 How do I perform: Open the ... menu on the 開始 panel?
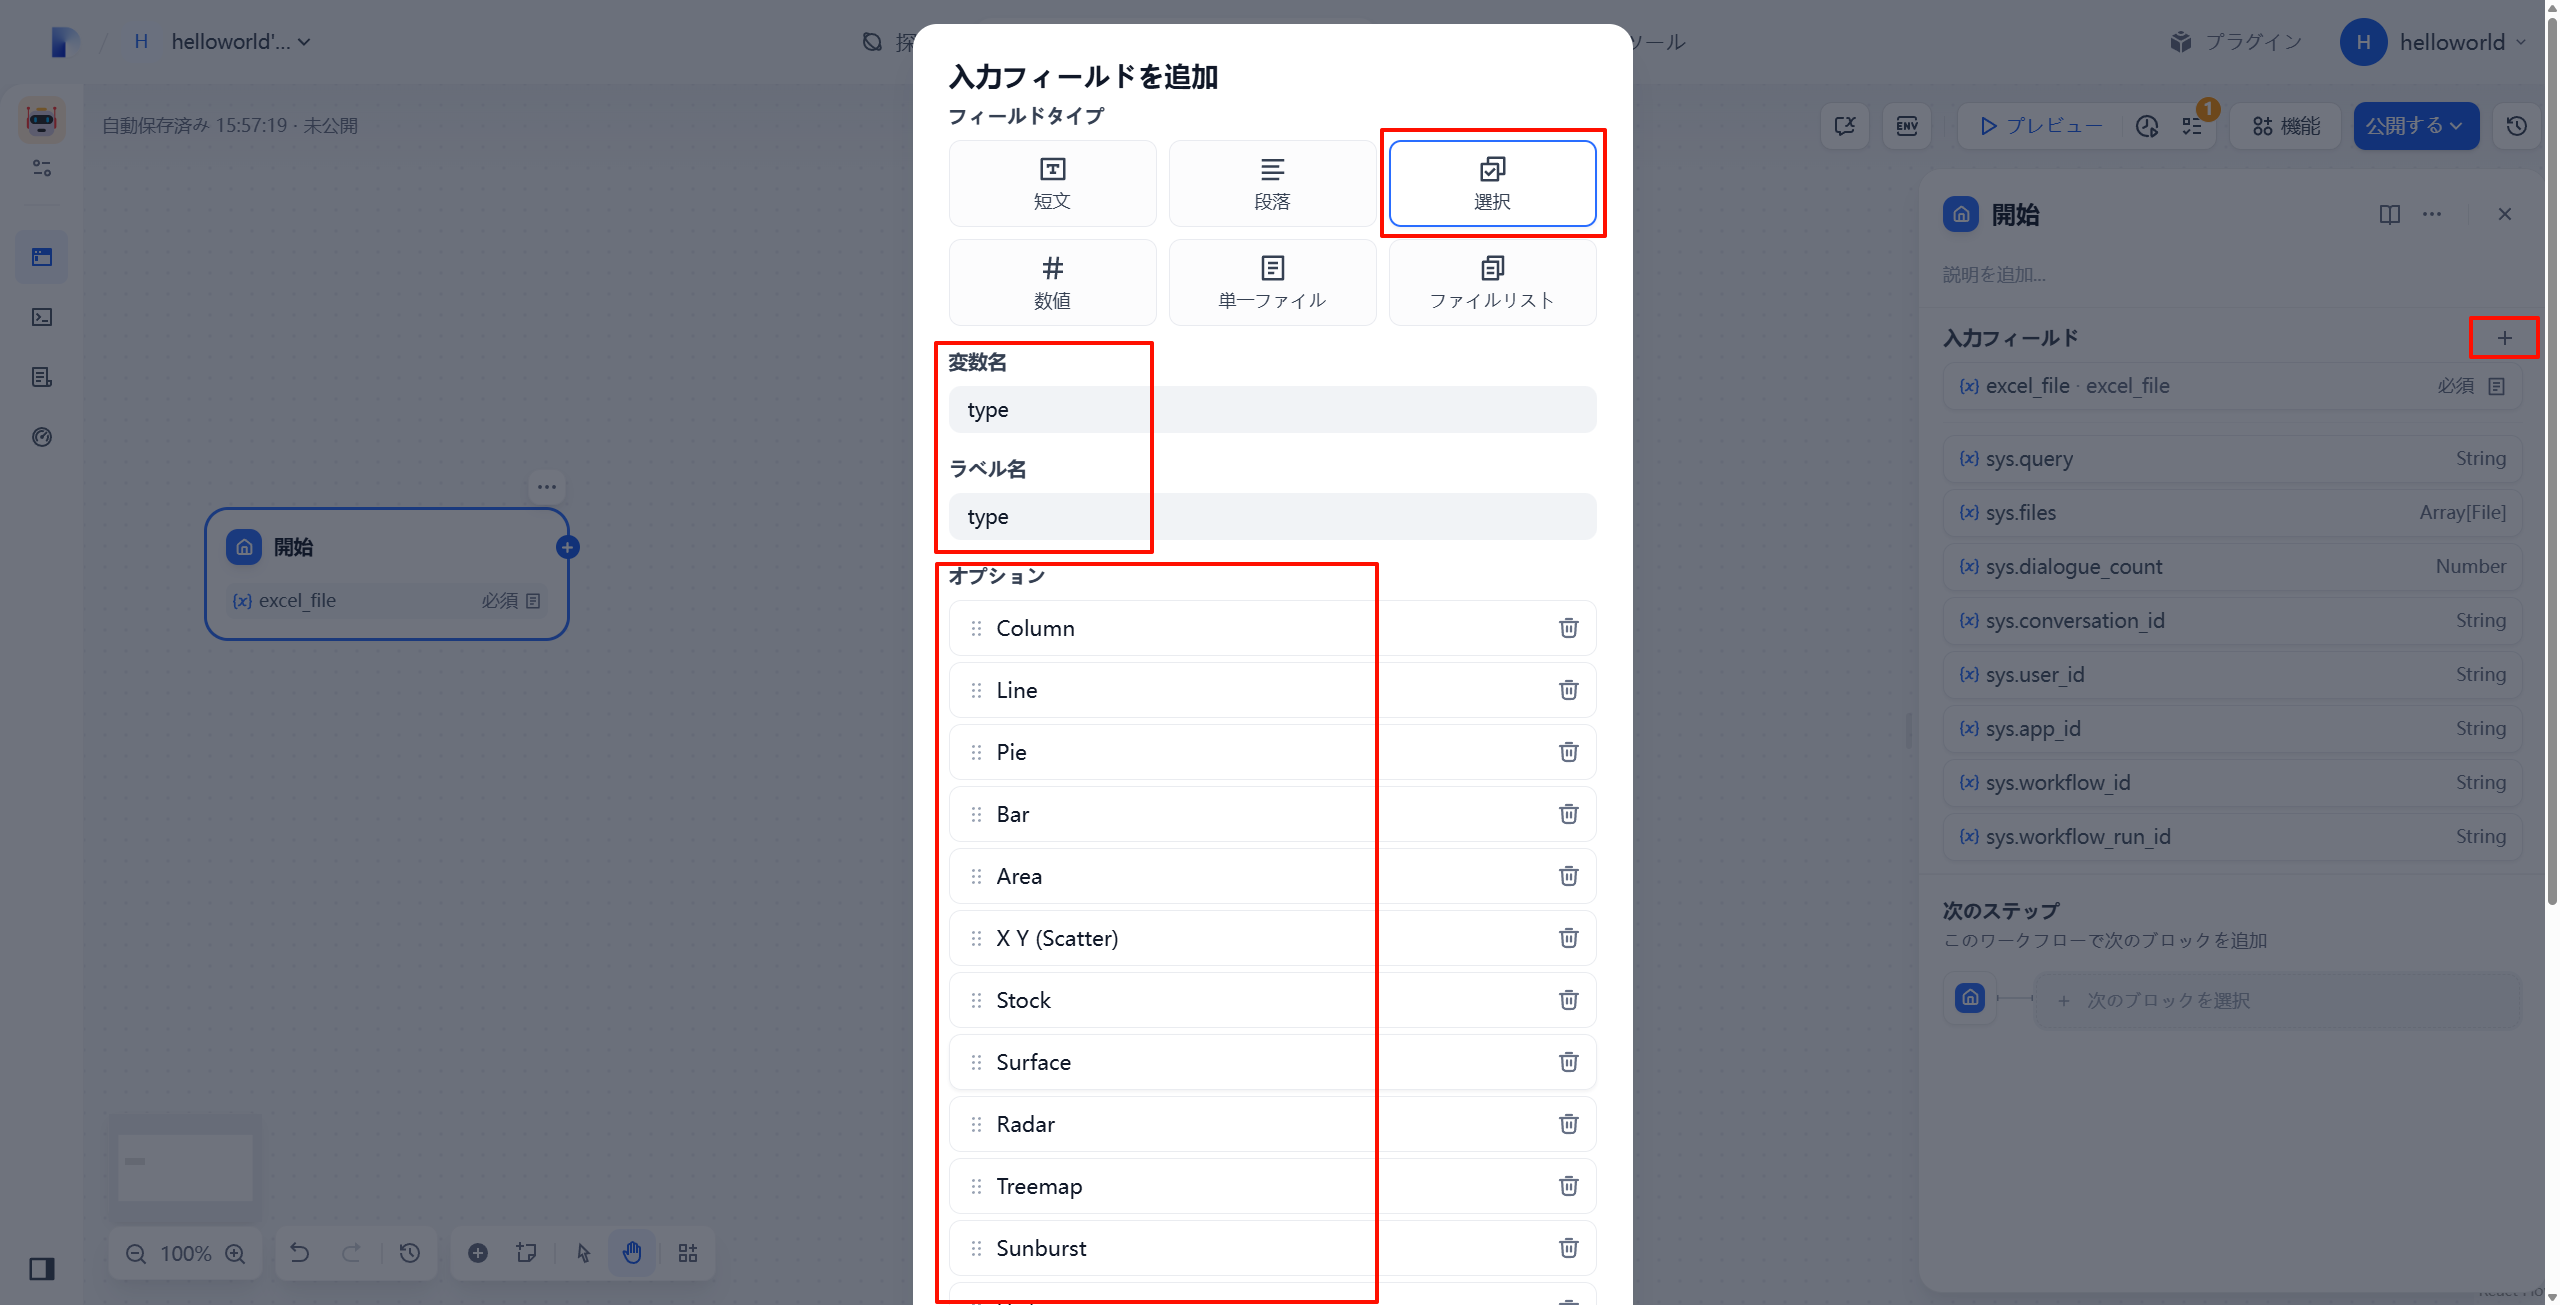click(2432, 213)
